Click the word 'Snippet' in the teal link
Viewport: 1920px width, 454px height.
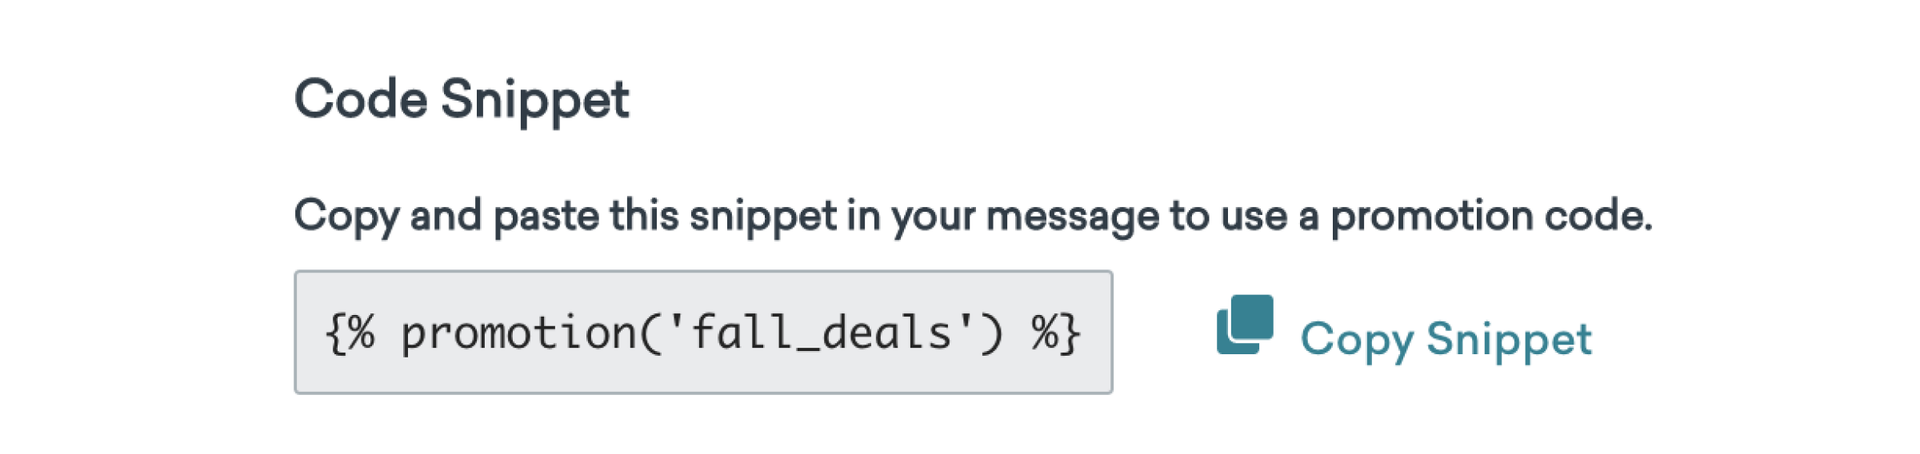pos(1509,339)
